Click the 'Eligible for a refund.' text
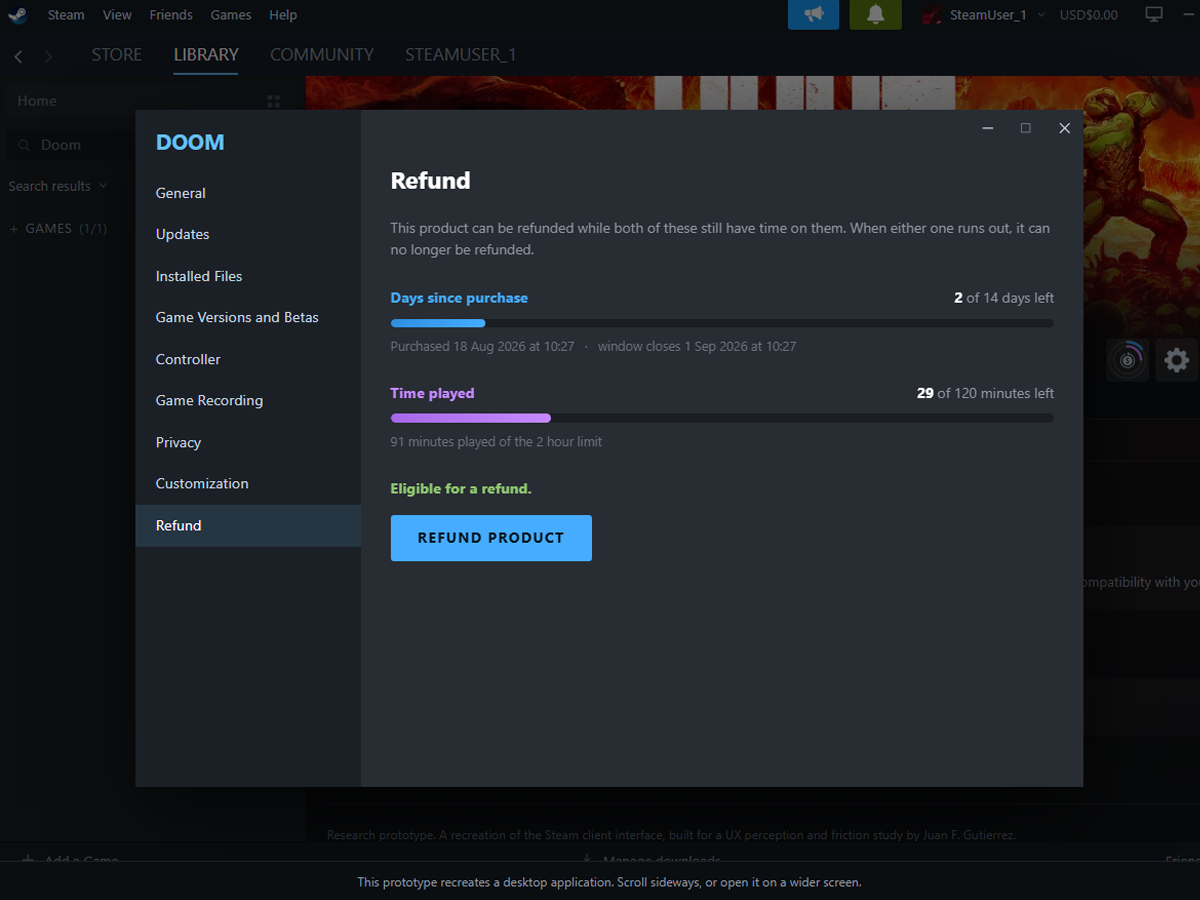 461,489
